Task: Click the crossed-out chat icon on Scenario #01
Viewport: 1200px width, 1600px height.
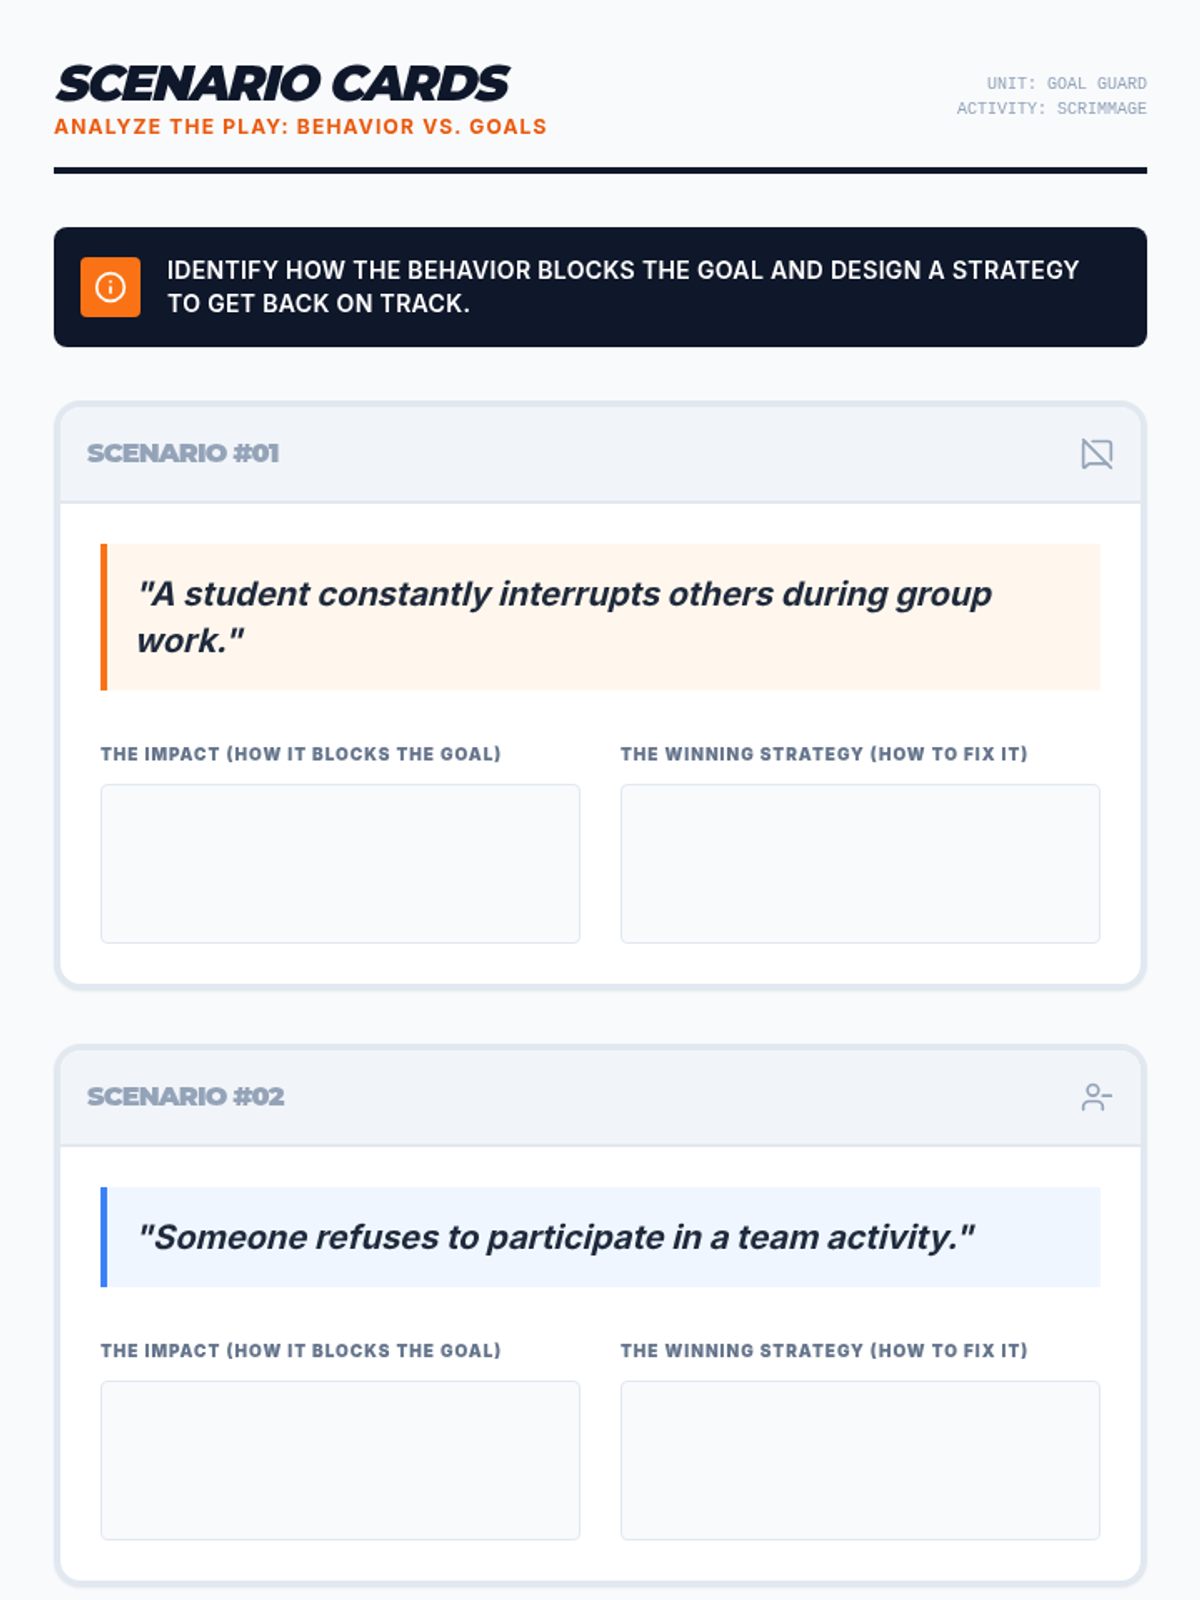Action: [1096, 454]
